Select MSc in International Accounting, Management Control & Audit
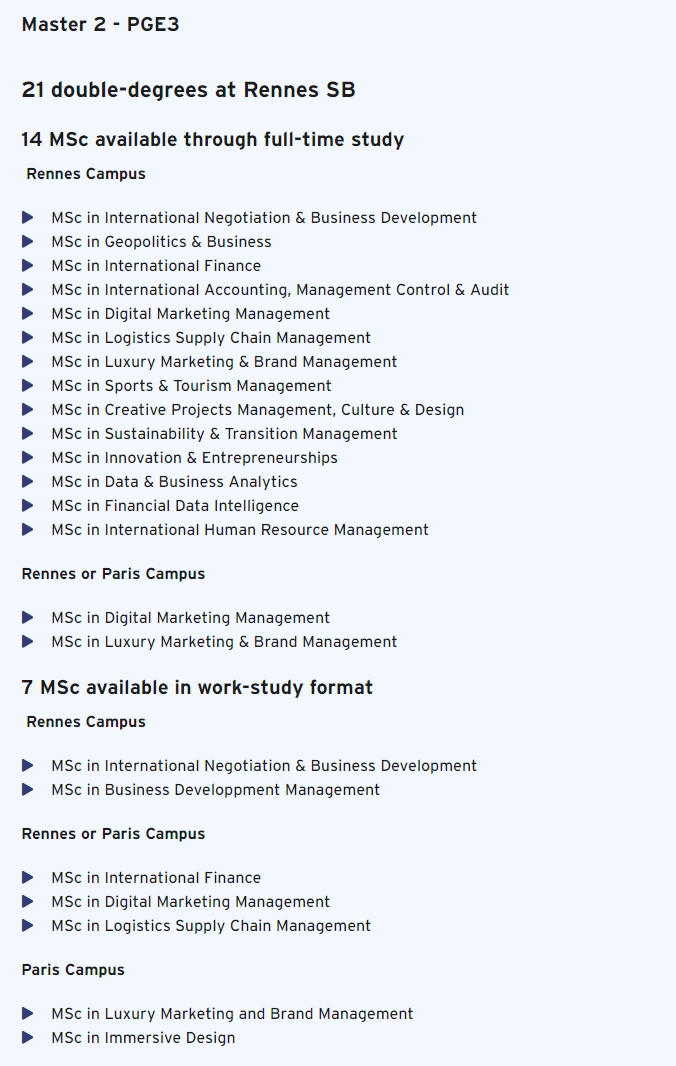This screenshot has width=676, height=1066. (x=280, y=290)
